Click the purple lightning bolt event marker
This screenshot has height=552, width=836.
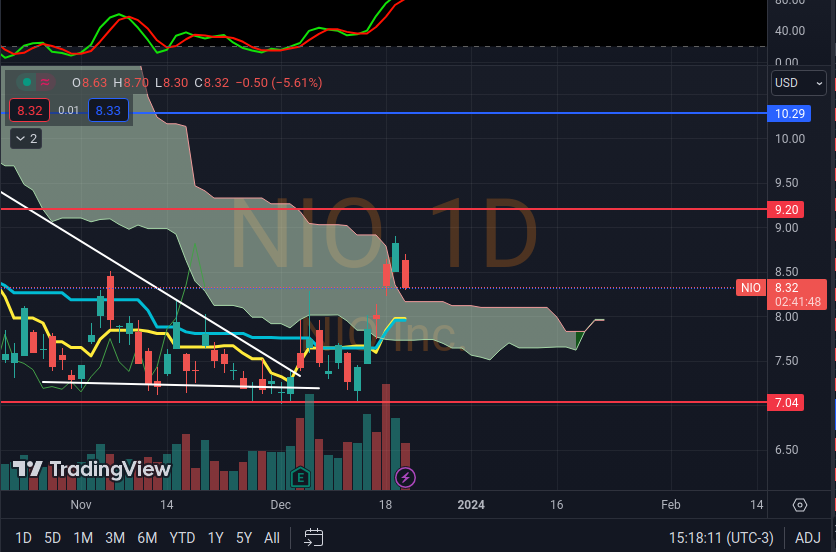tap(405, 477)
